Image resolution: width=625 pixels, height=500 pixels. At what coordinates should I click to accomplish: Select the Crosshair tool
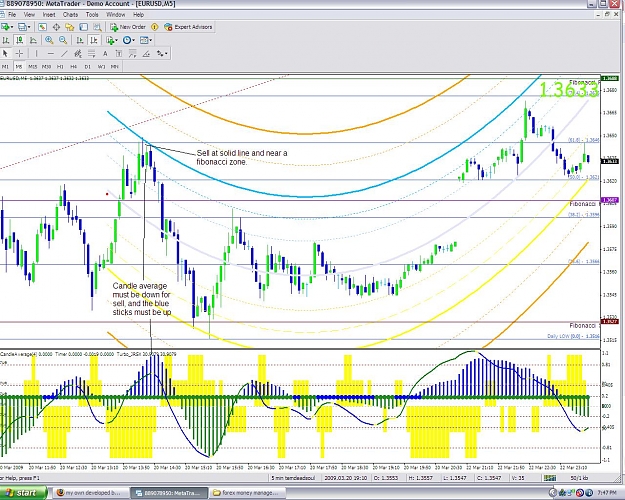19,53
